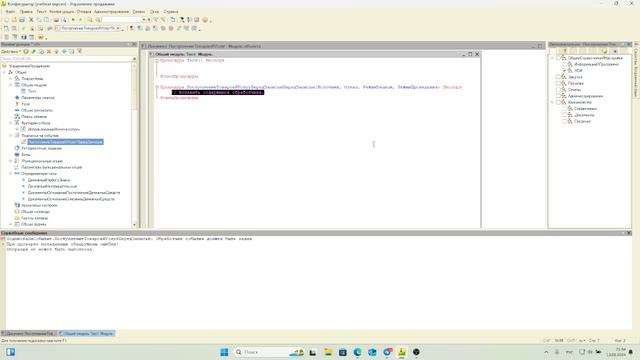Toggle the Справочники subsystem checkbox
The image size is (640, 360).
click(565, 109)
